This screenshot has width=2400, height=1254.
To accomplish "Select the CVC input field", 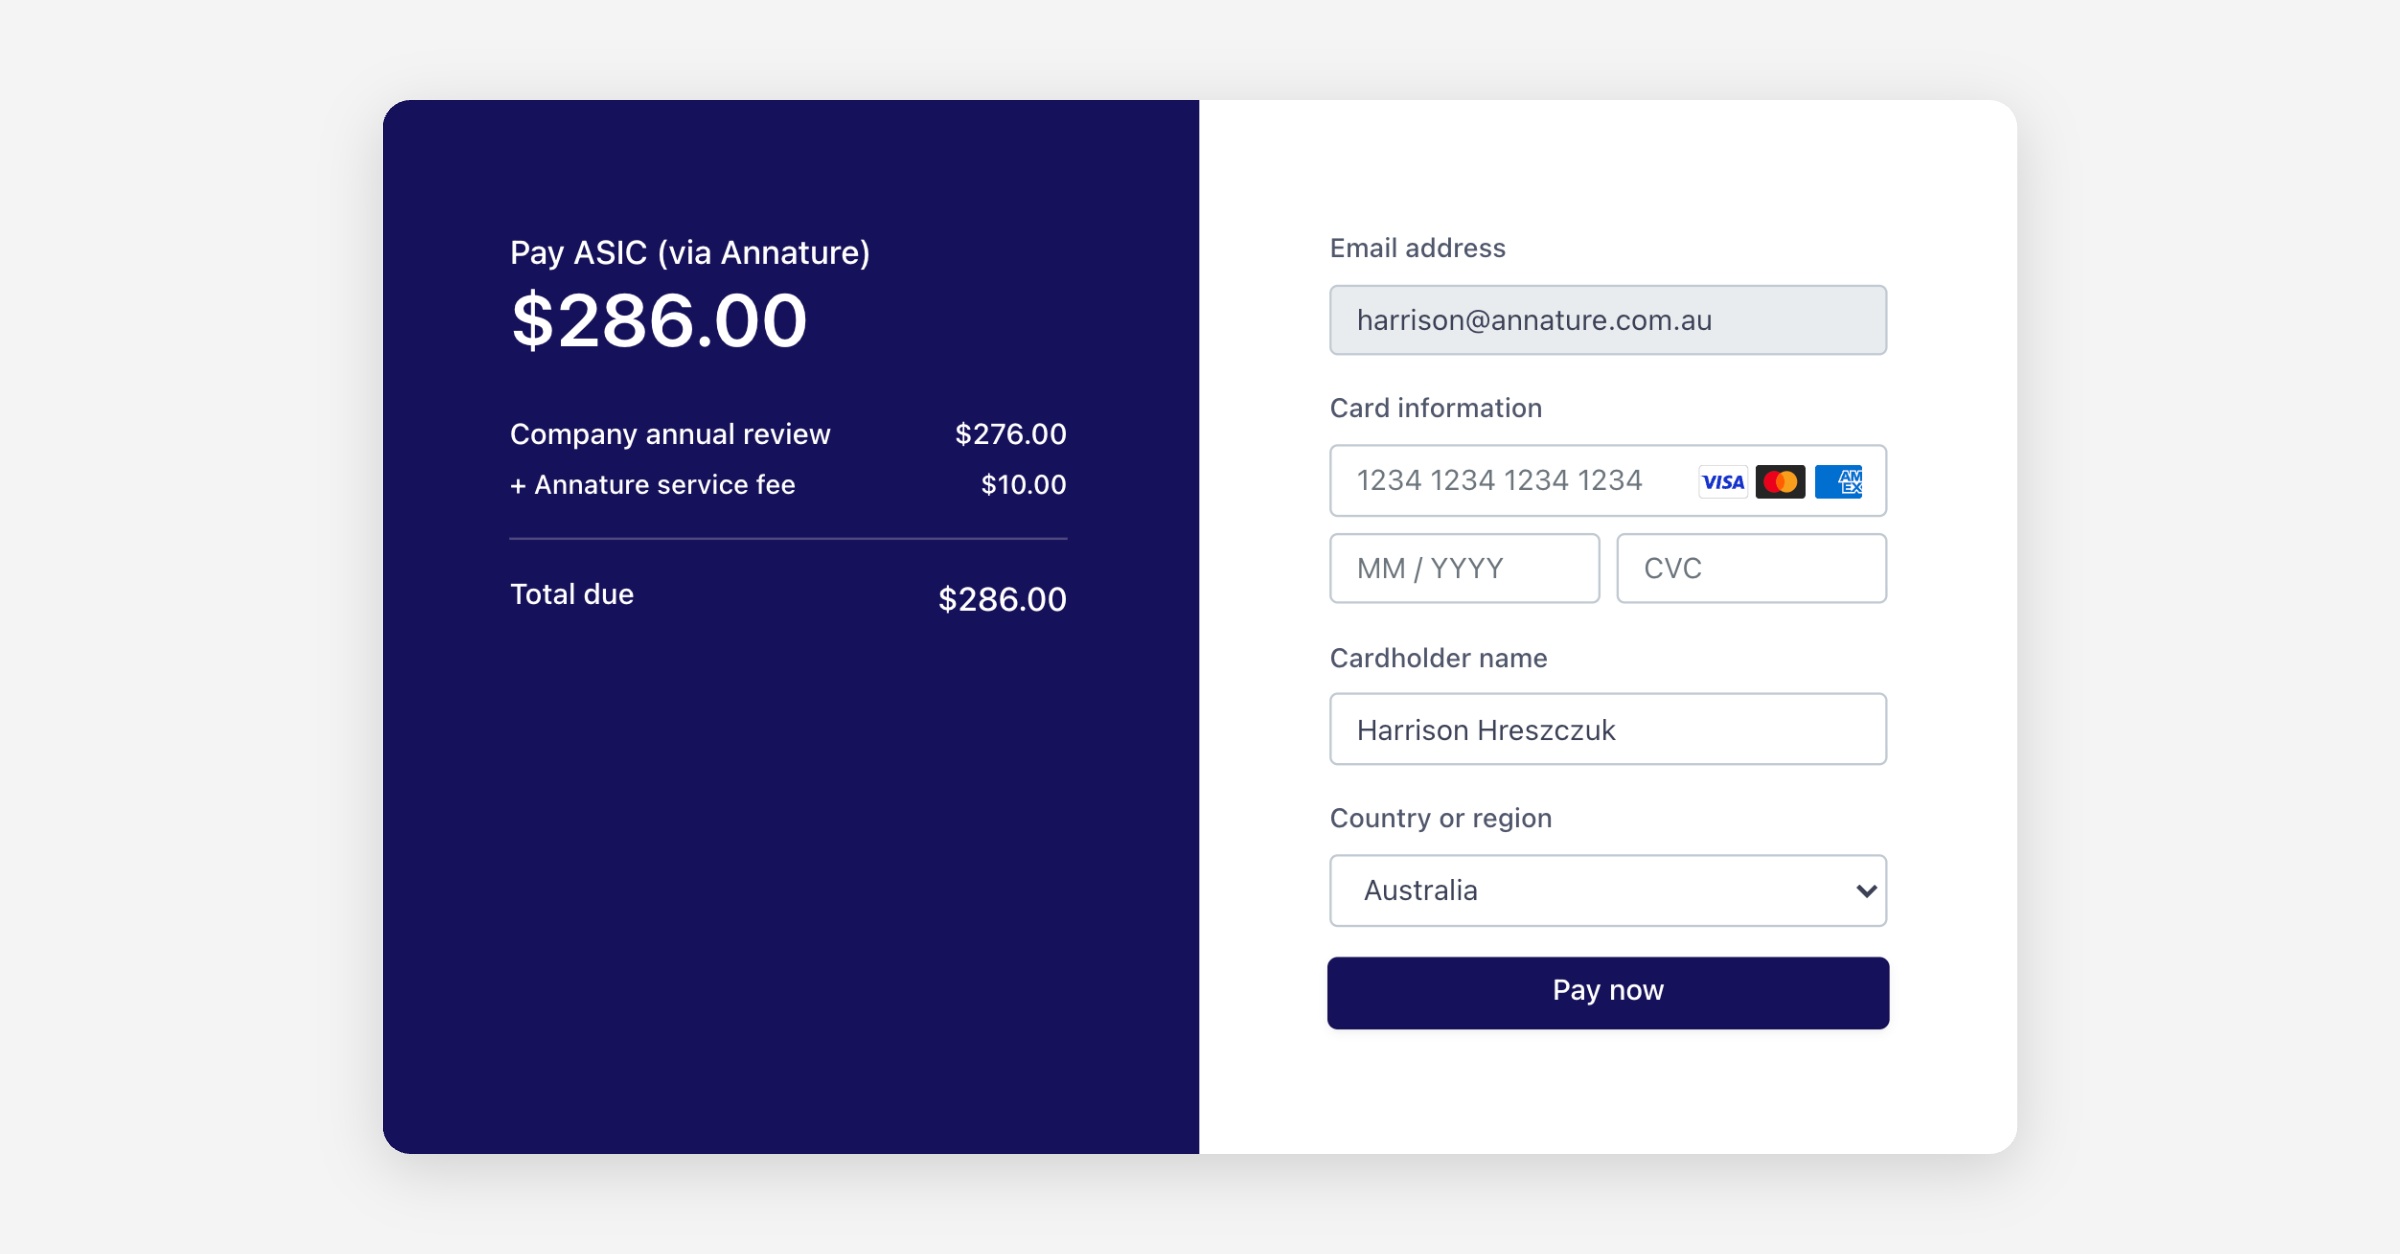I will (1751, 568).
